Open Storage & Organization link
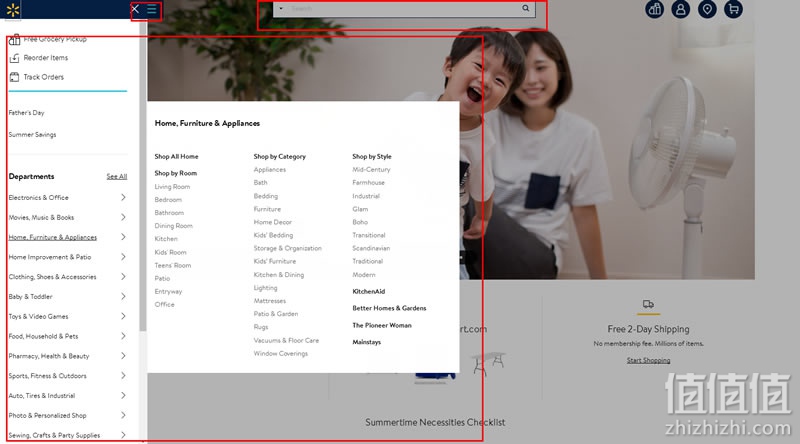The image size is (800, 444). coord(288,249)
